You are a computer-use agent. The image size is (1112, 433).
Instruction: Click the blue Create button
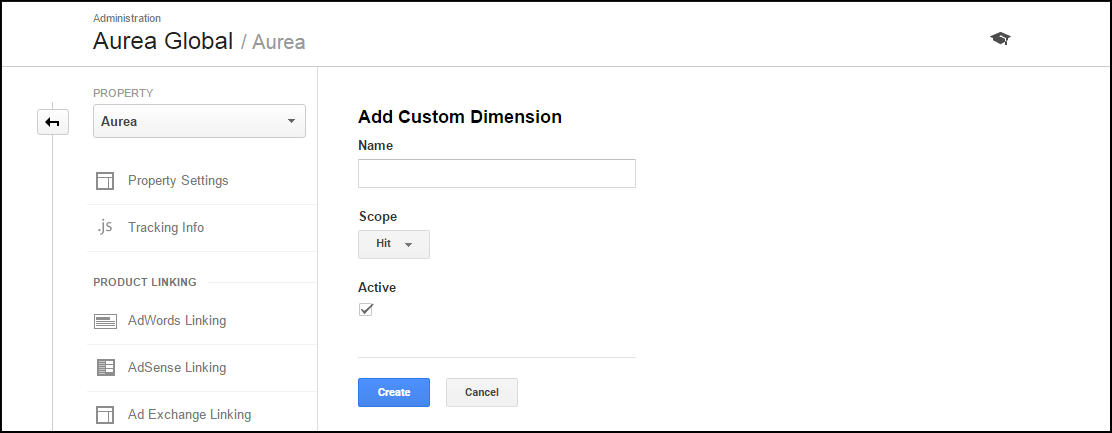[394, 392]
